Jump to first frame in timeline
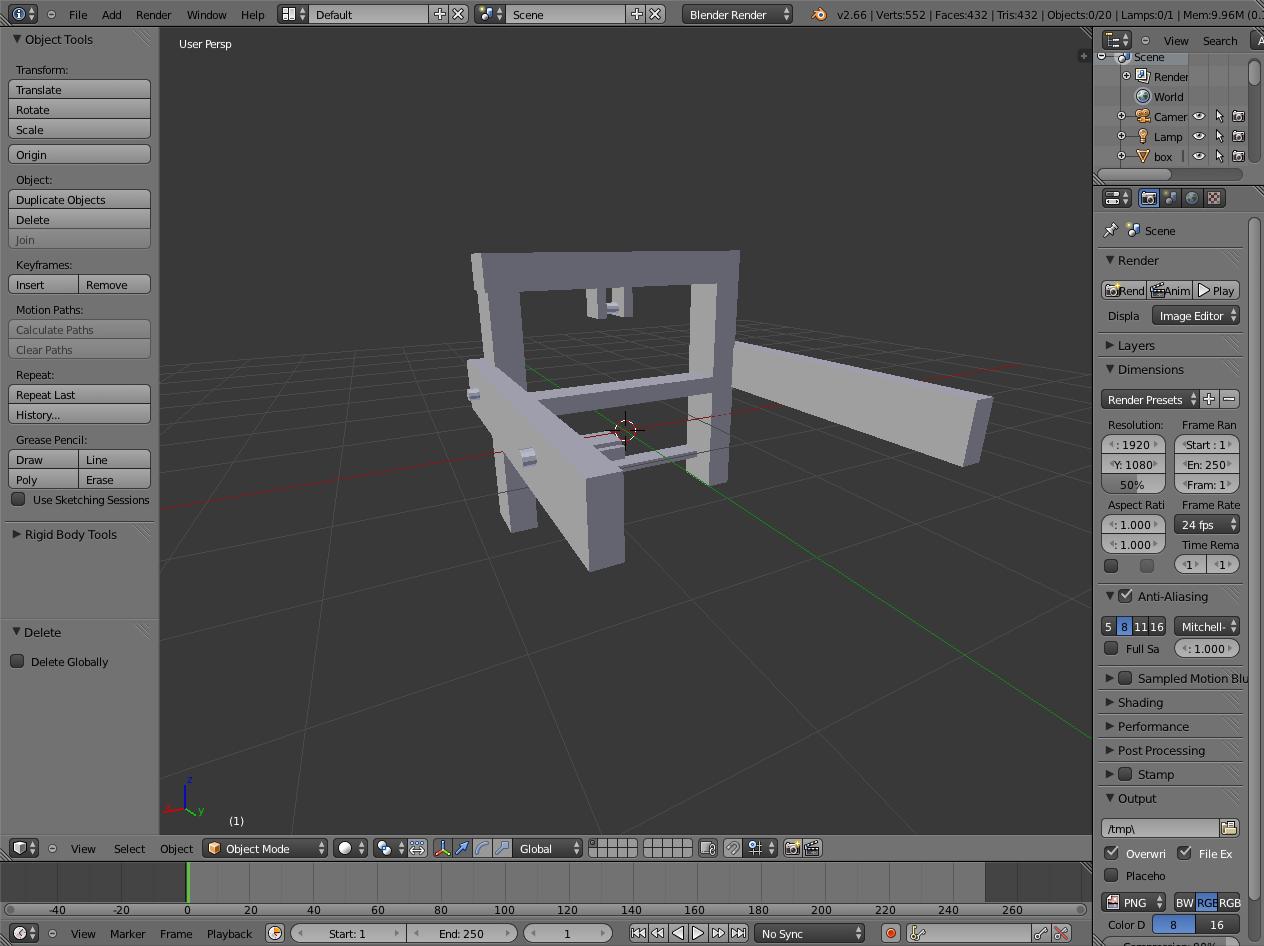 click(x=638, y=933)
